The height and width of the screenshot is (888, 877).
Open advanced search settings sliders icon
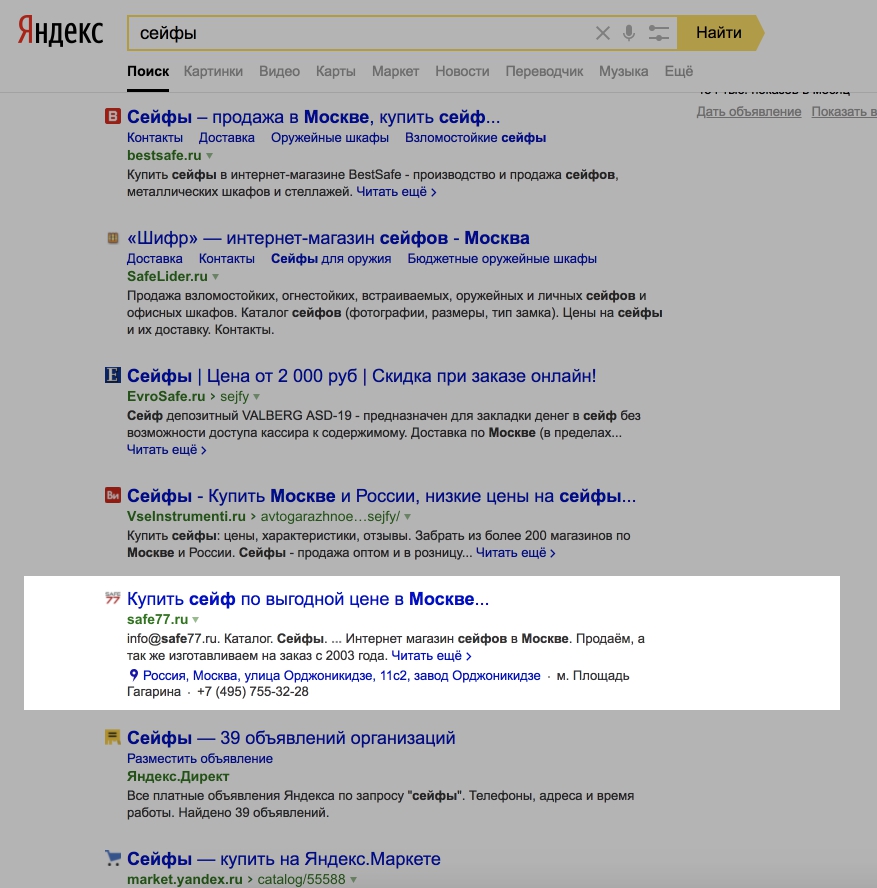[658, 33]
